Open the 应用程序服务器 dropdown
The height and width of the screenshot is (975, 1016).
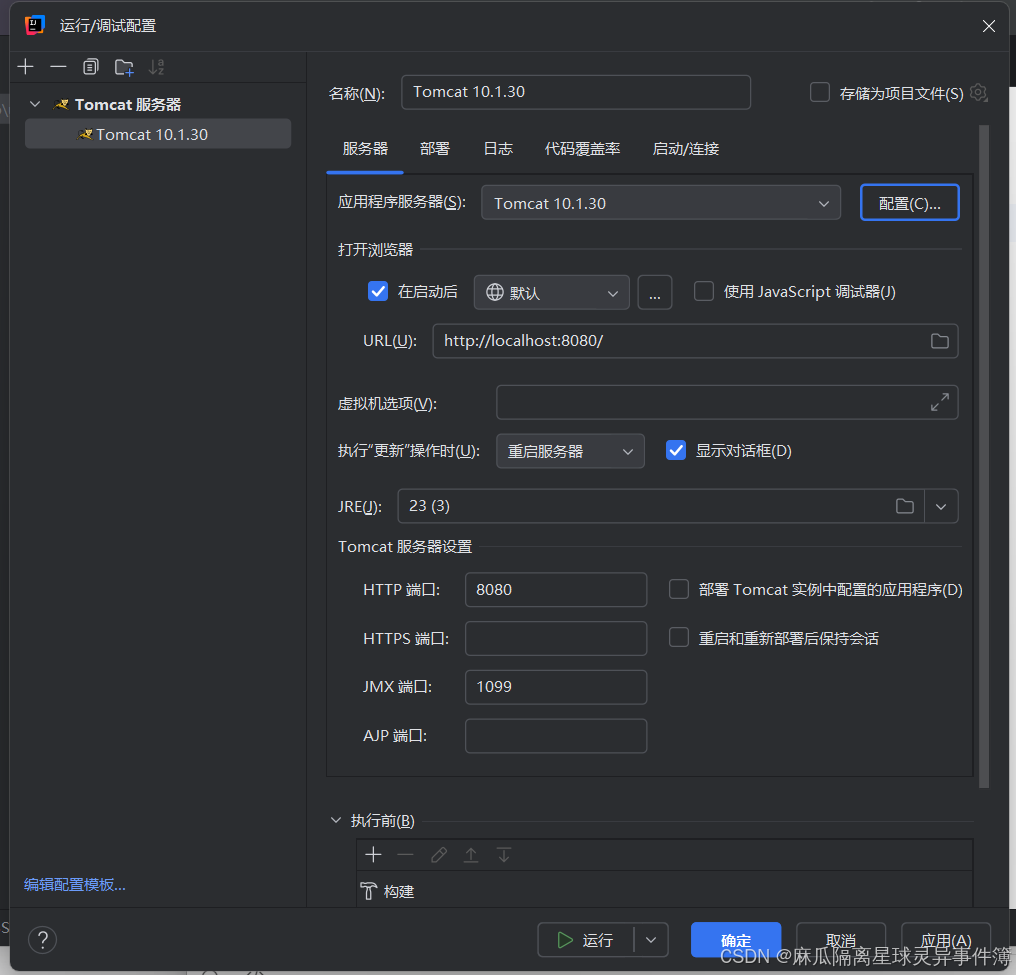coord(660,203)
